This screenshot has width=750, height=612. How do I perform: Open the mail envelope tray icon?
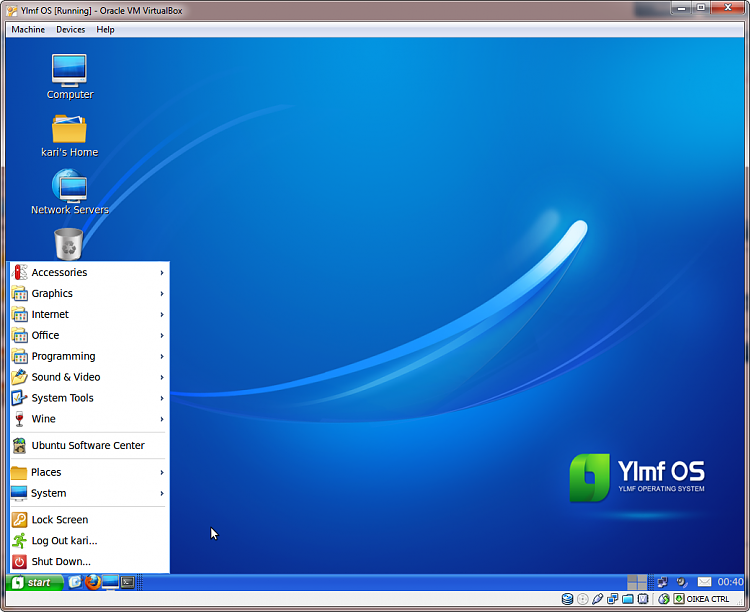pos(704,582)
